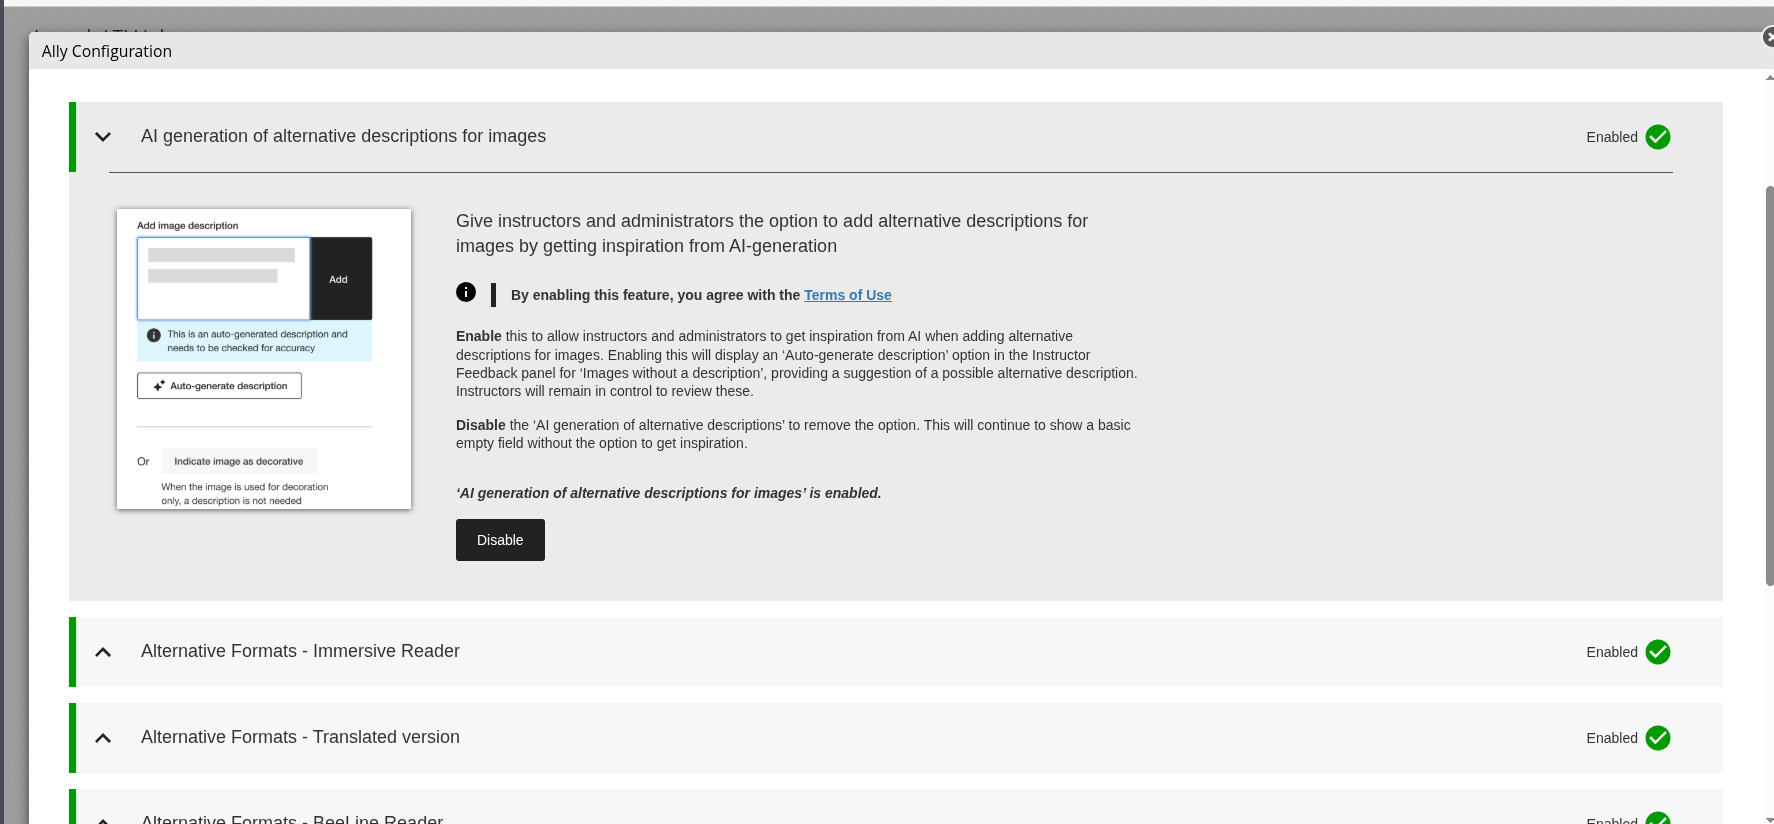Click the Add image description preview thumbnail
The height and width of the screenshot is (824, 1774).
pos(264,359)
